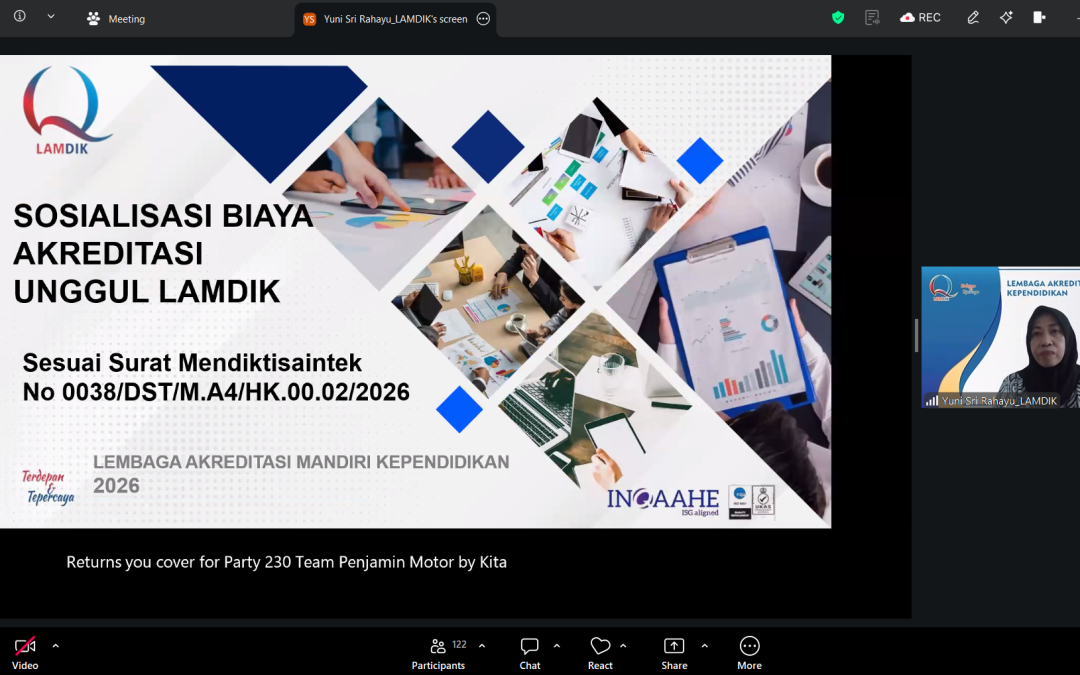Viewport: 1080px width, 675px height.
Task: Switch to the Meeting tab
Action: [116, 19]
